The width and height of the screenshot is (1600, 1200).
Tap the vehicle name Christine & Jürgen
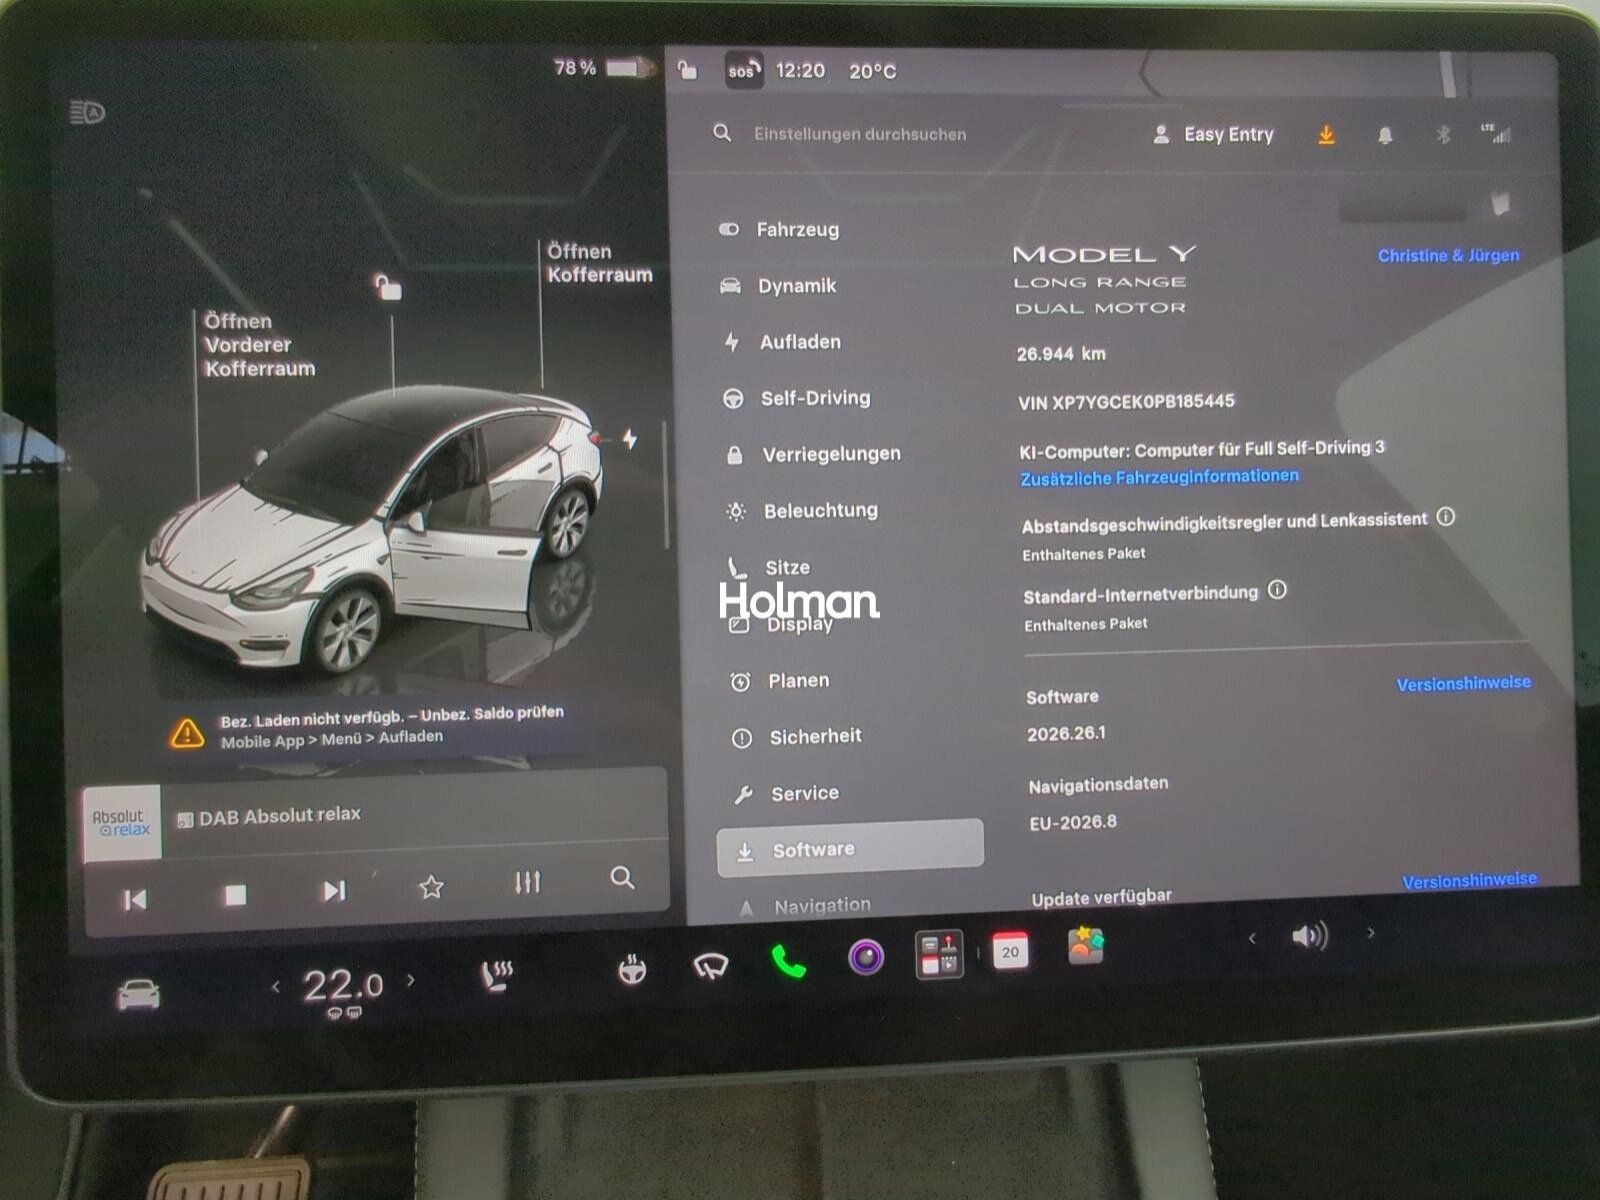tap(1448, 256)
